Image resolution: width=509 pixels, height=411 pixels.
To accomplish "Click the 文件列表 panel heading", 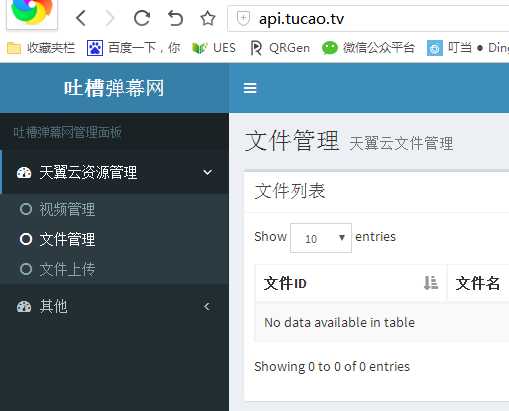I will point(290,191).
